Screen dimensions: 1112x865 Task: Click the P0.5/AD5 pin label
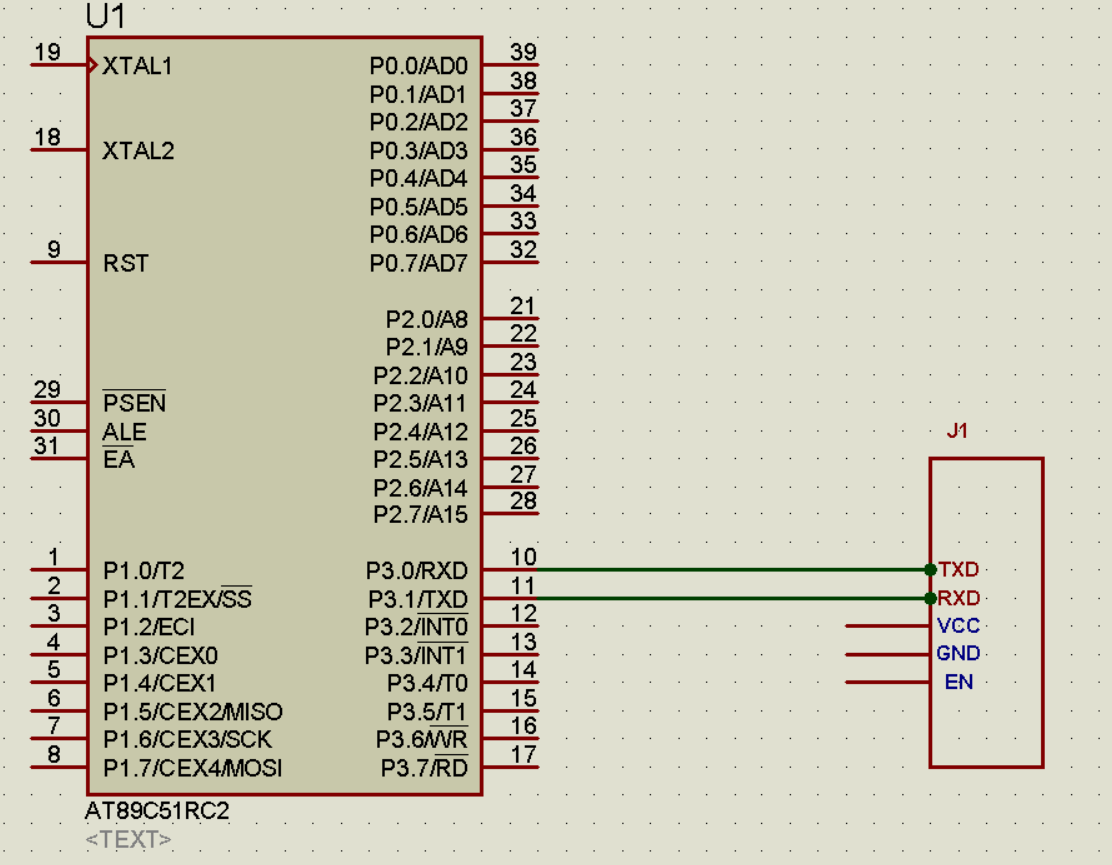click(418, 206)
